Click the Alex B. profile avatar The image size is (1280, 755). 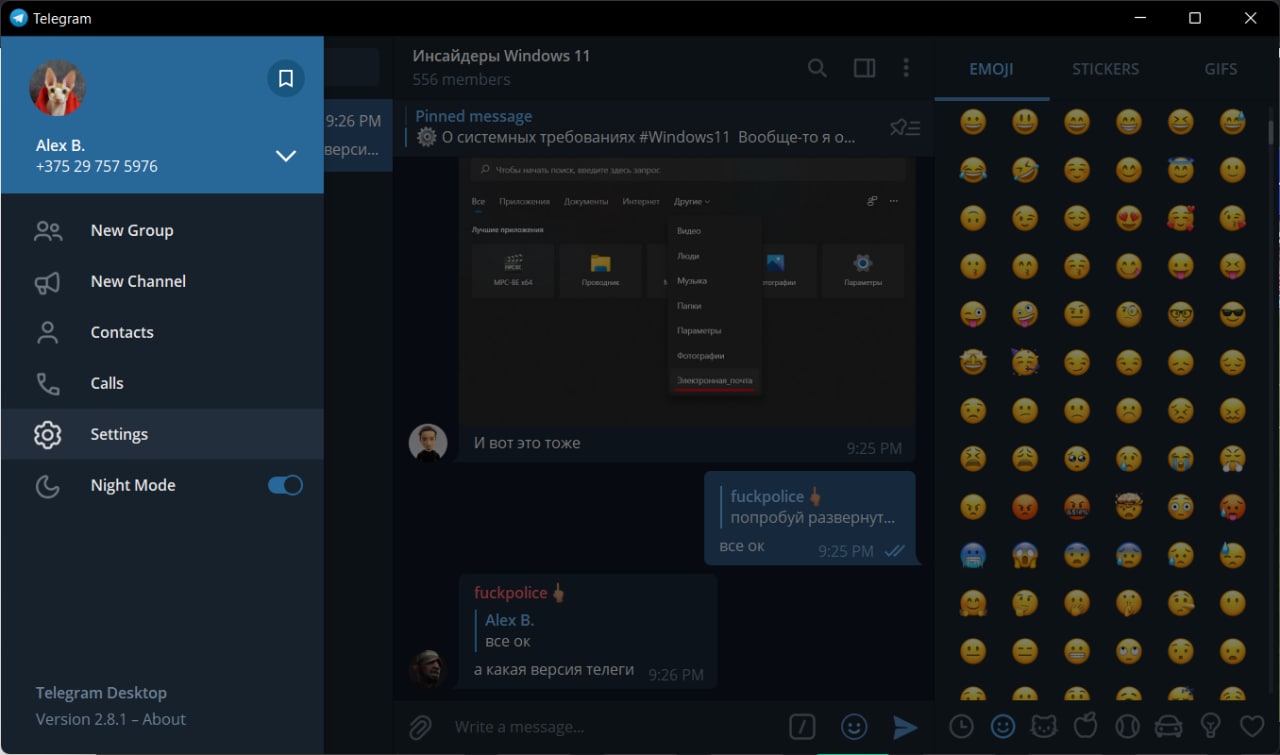click(x=58, y=88)
